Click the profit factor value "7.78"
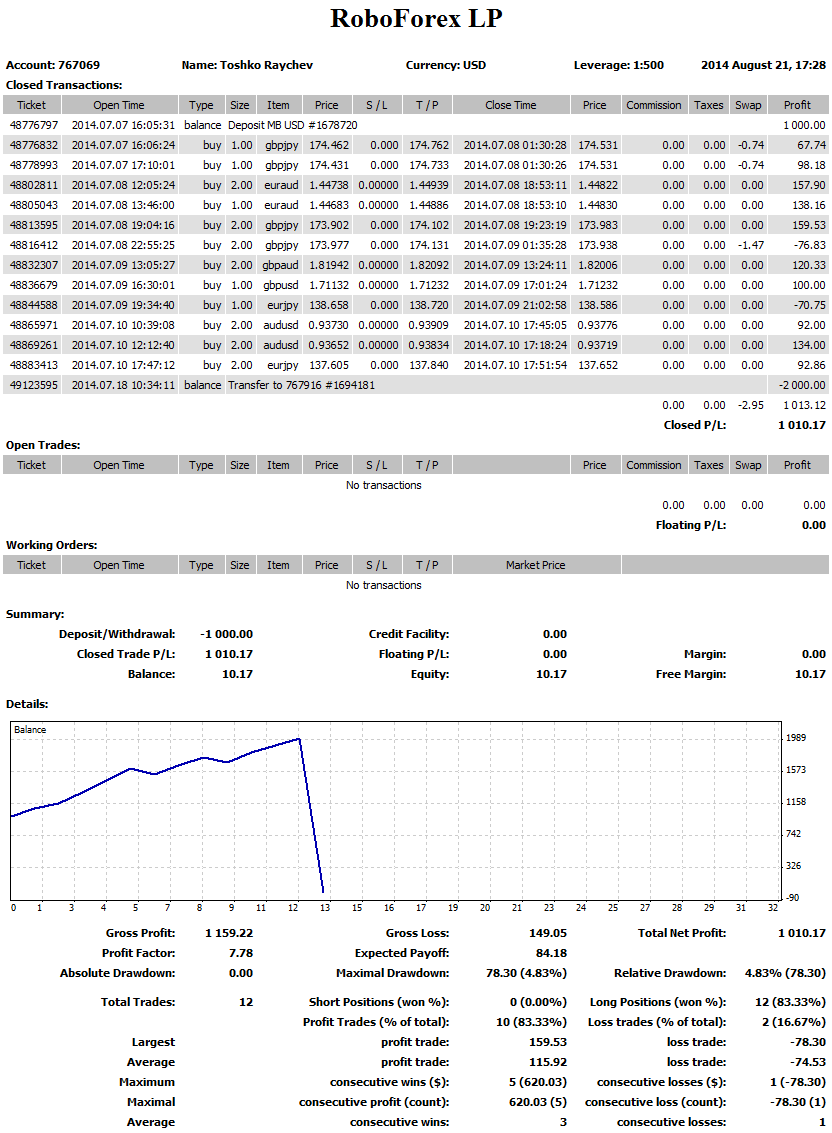The image size is (832, 1133). pyautogui.click(x=241, y=953)
